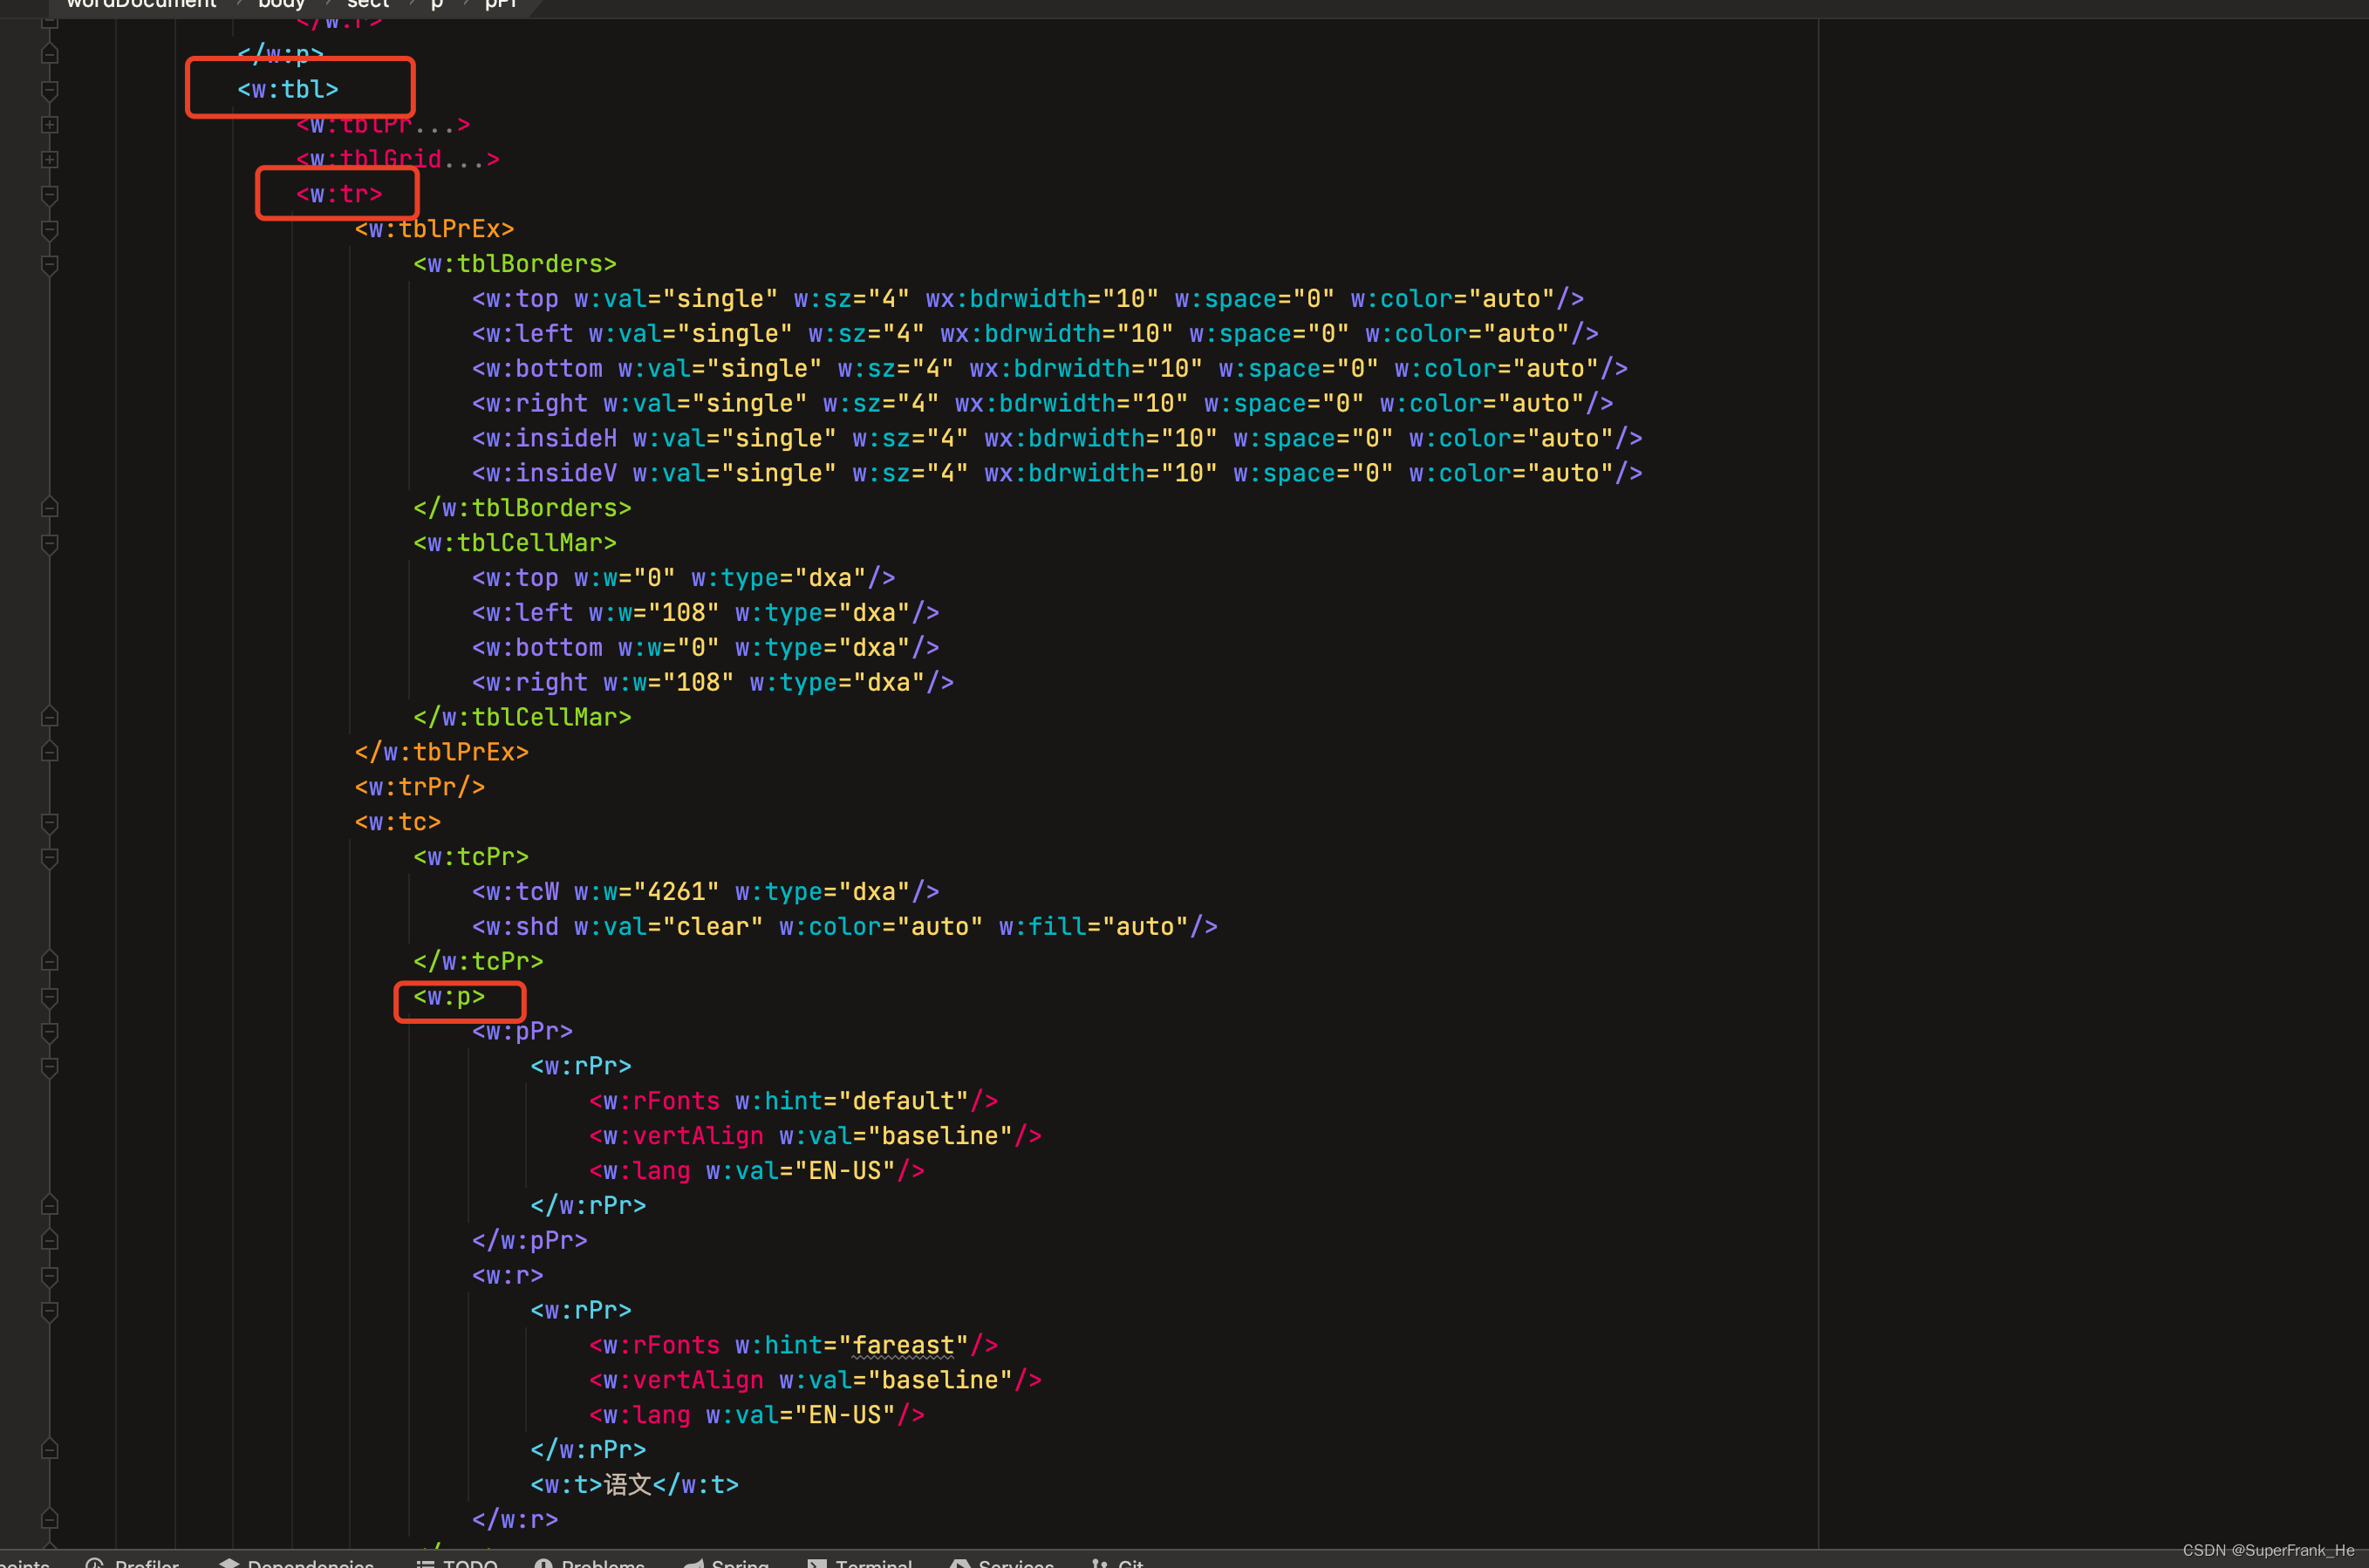
Task: Expand the folded w:tblGrid element
Action: 49,160
